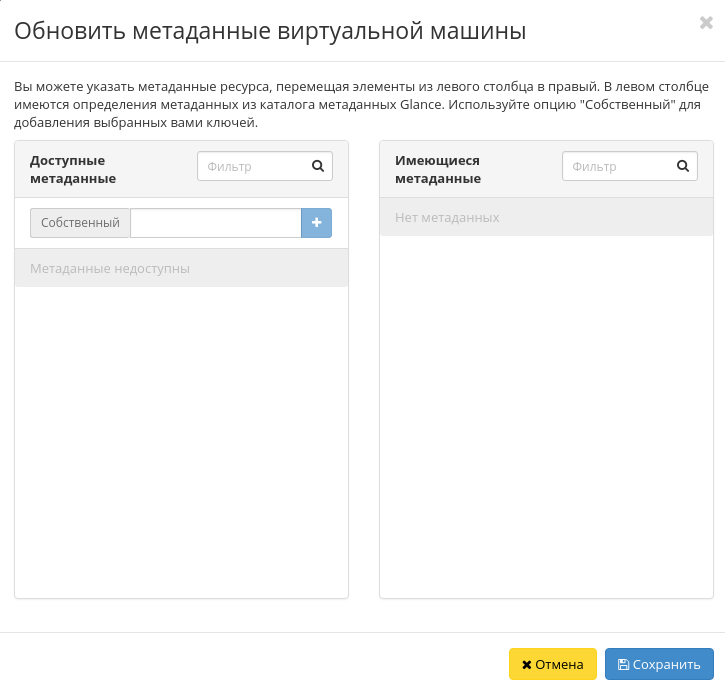Click the magnifier icon in the right filter
This screenshot has height=692, width=725.
(683, 166)
